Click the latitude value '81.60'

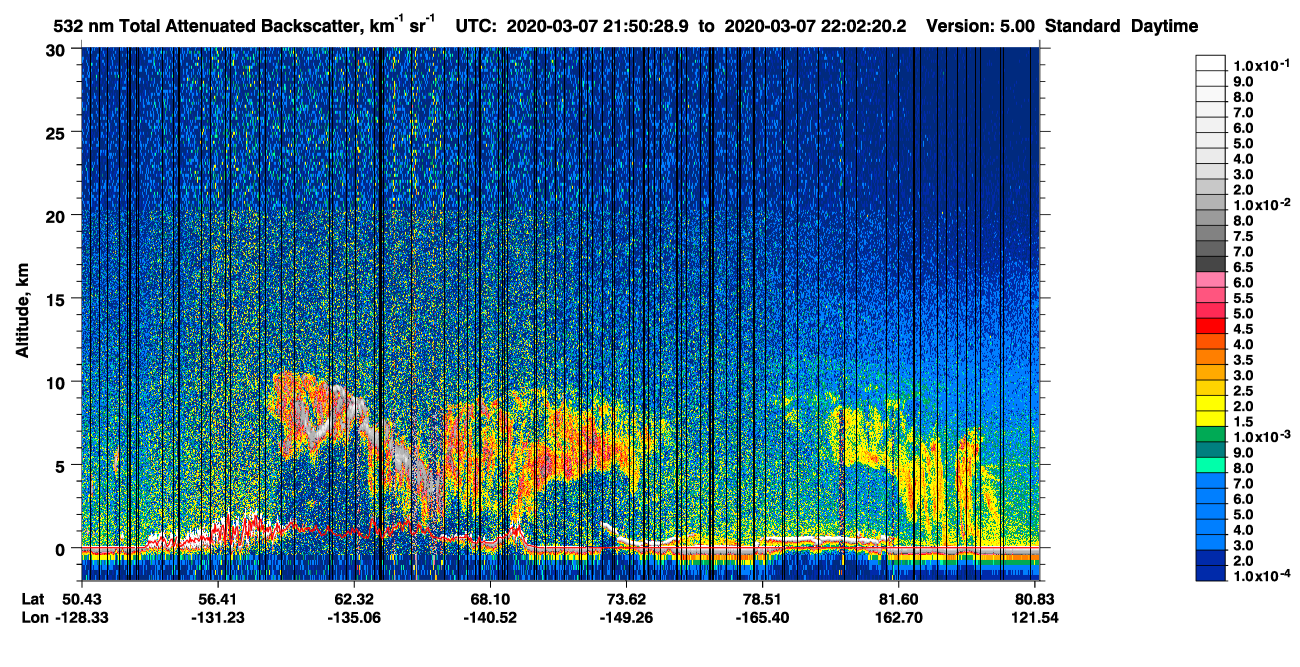pos(899,598)
